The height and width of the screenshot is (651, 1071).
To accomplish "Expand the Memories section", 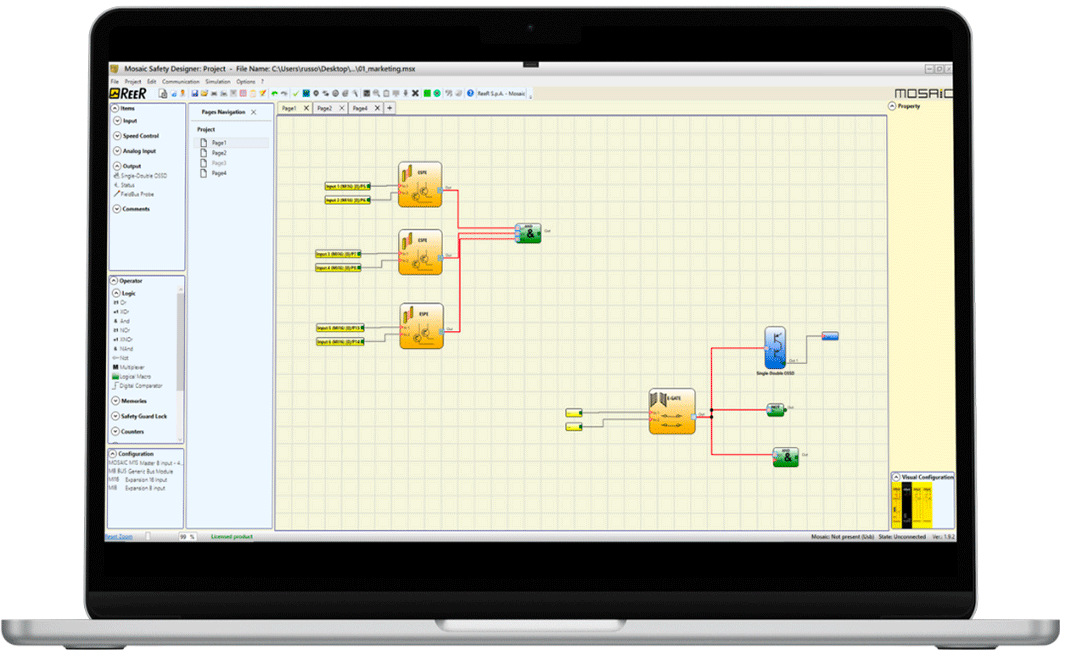I will point(117,400).
